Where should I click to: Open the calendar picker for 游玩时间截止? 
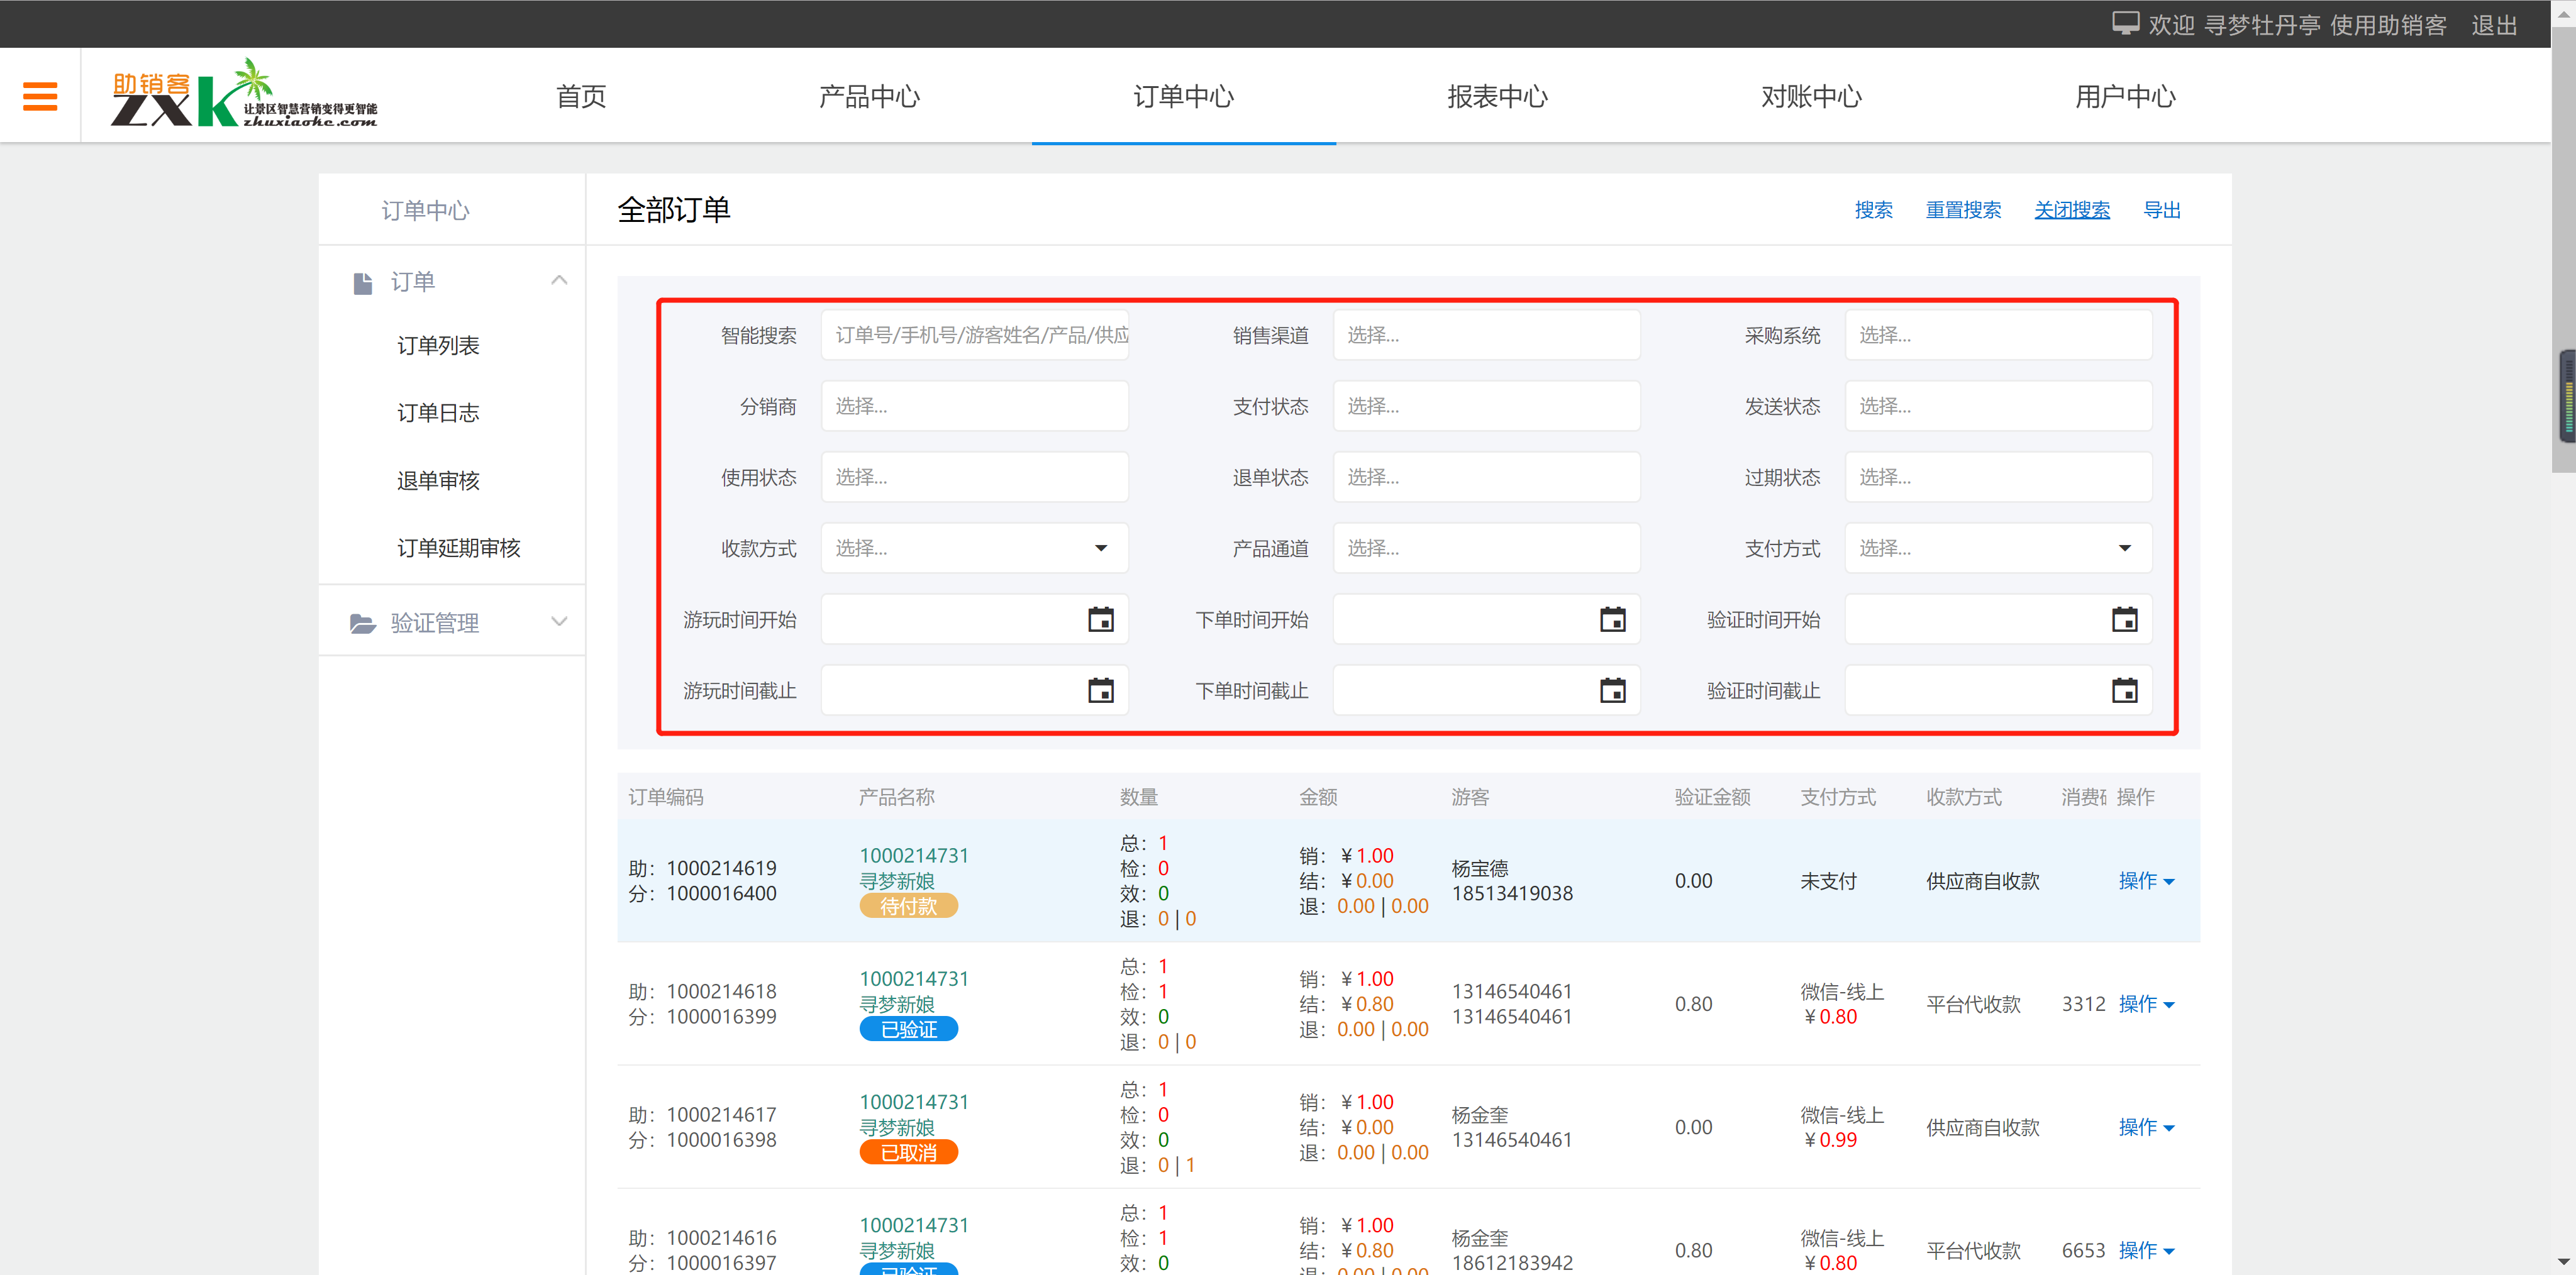tap(1100, 690)
